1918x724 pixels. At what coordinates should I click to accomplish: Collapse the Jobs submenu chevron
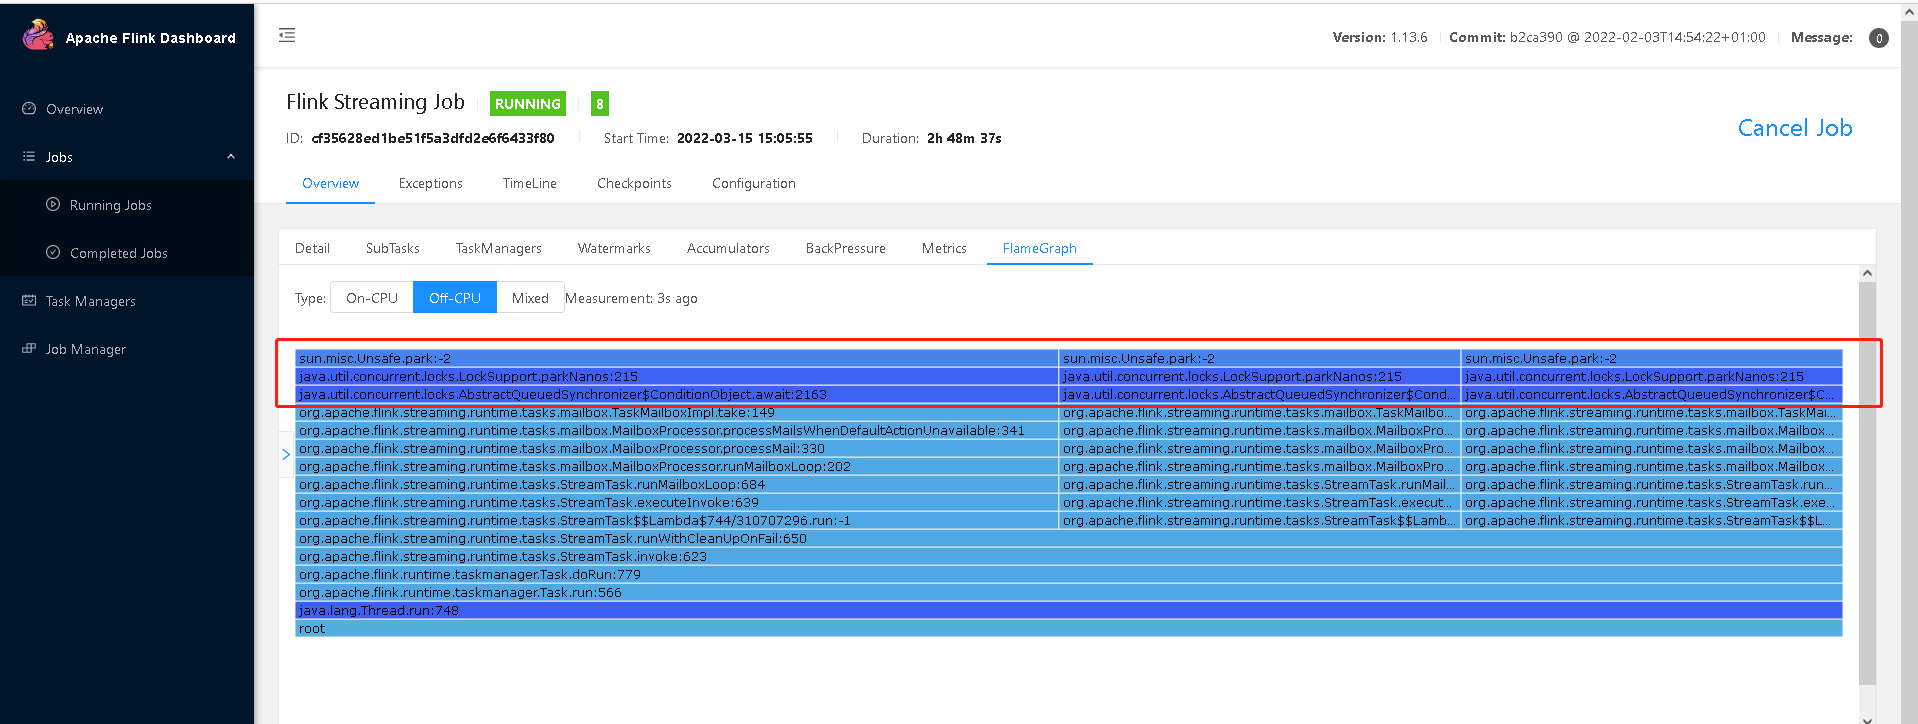tap(231, 157)
